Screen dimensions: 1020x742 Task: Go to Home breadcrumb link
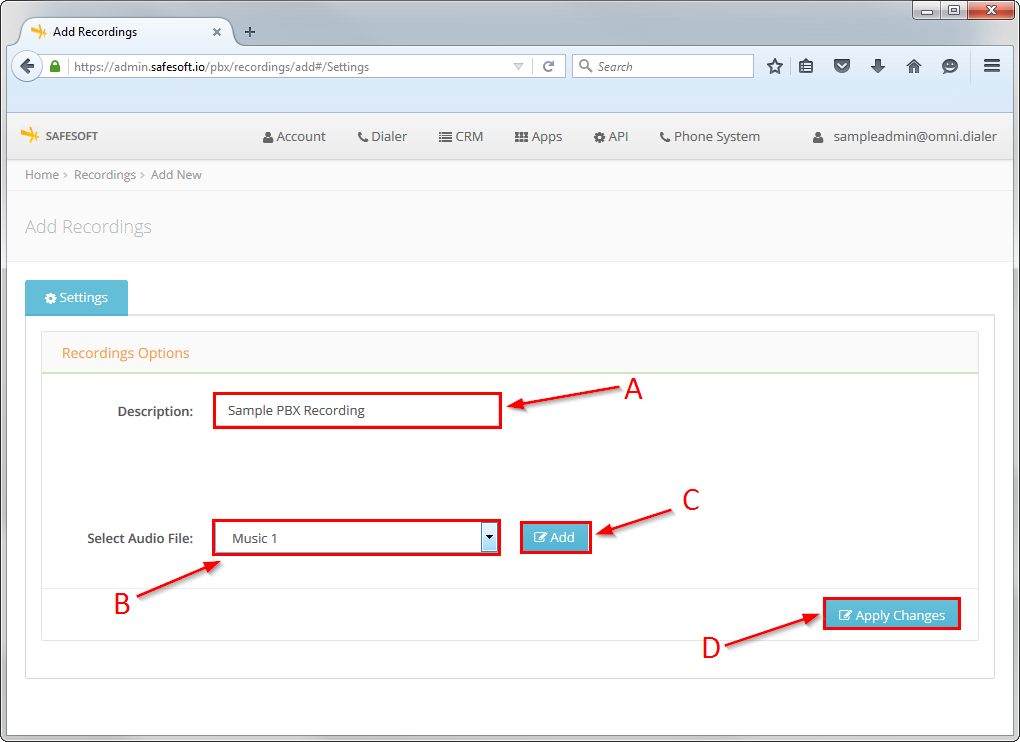42,175
